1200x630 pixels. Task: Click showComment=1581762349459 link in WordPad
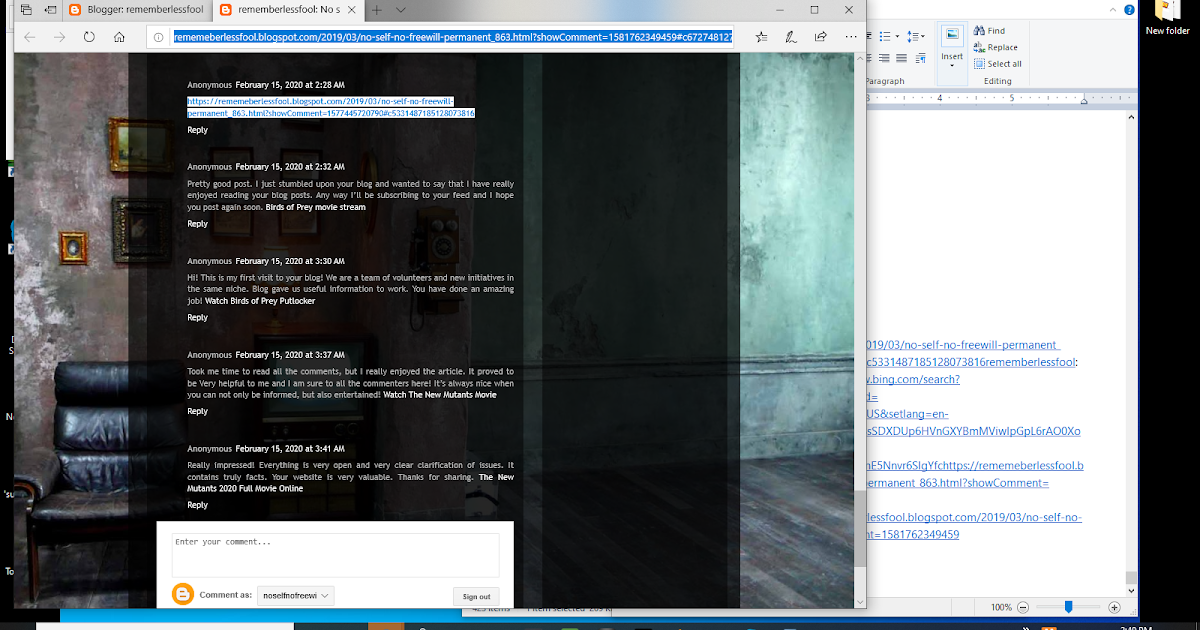[914, 534]
